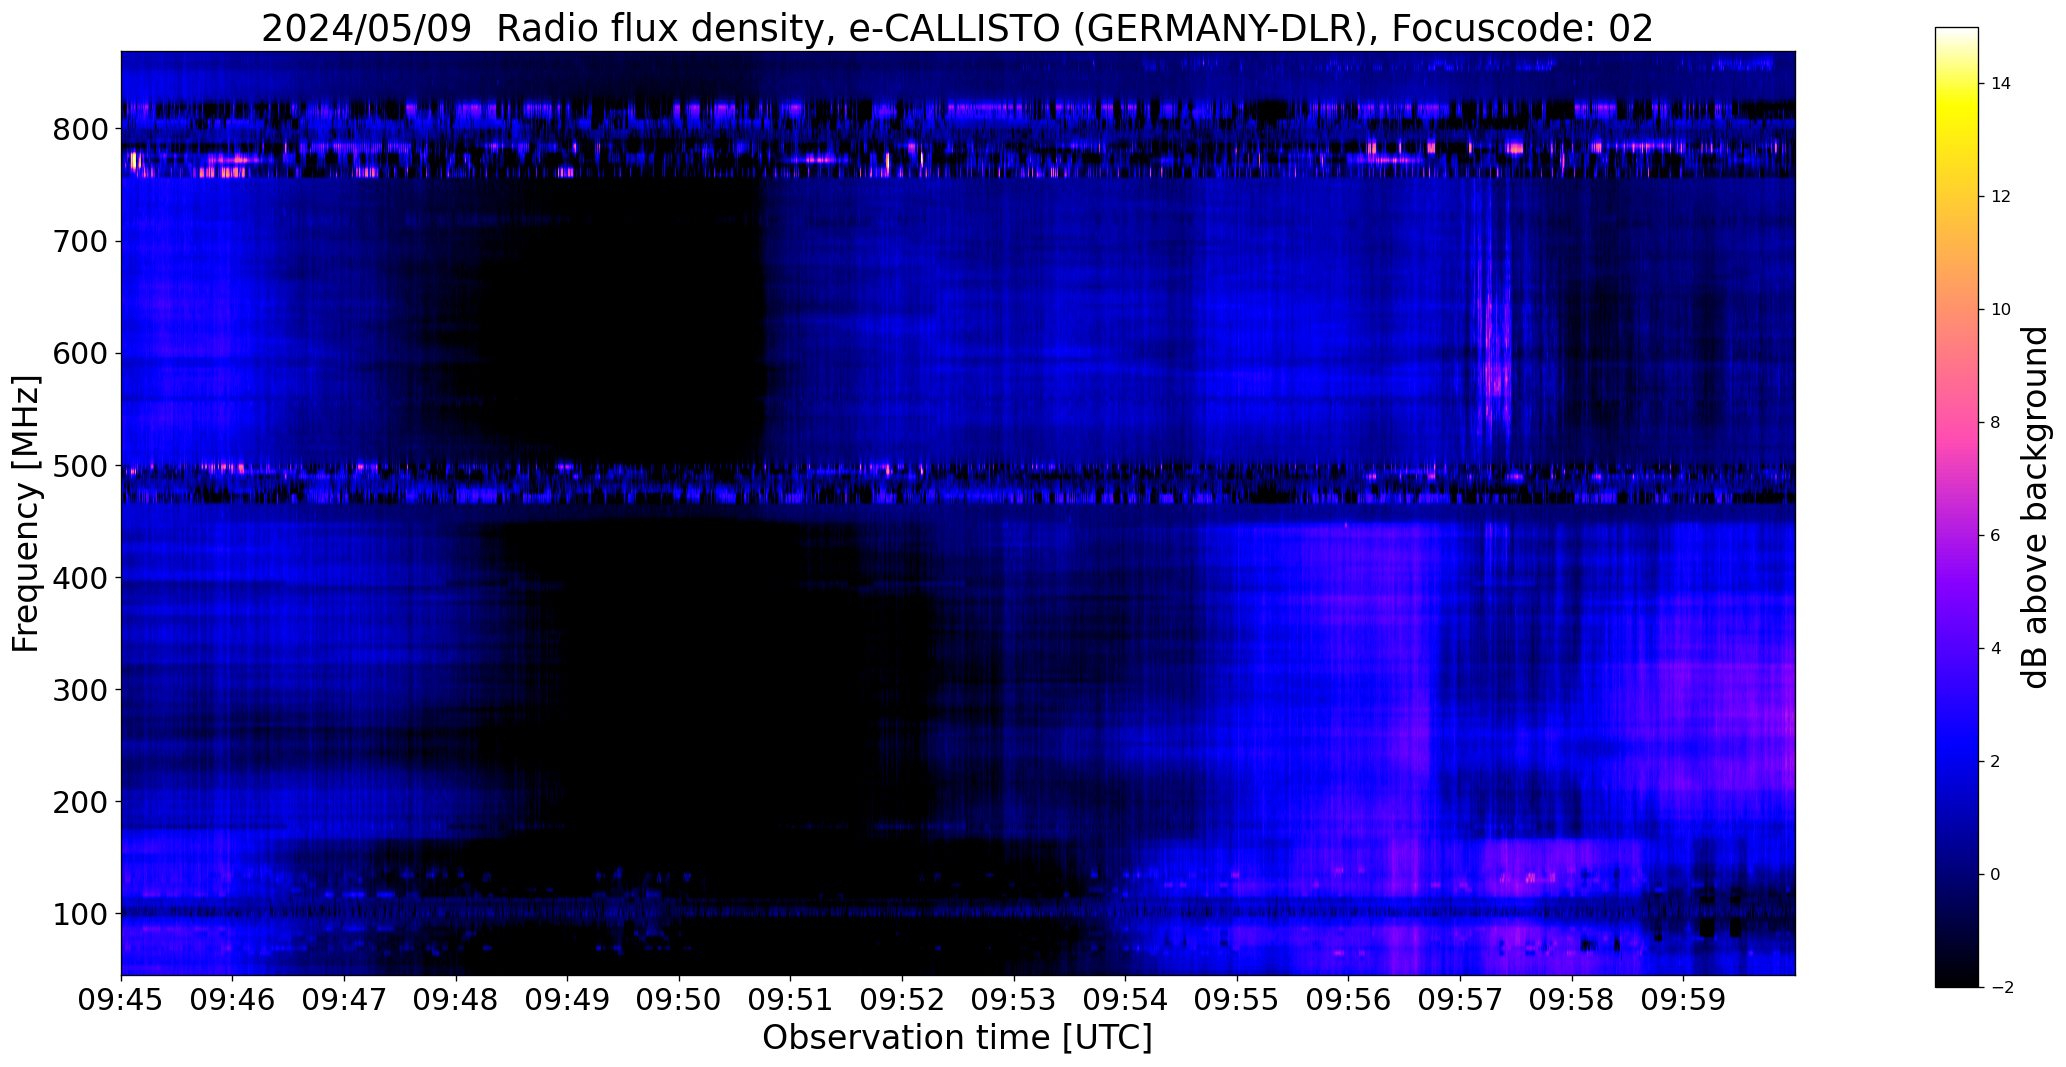This screenshot has width=2066, height=1067.
Task: Click the 09:51 time tick label
Action: tap(791, 1000)
